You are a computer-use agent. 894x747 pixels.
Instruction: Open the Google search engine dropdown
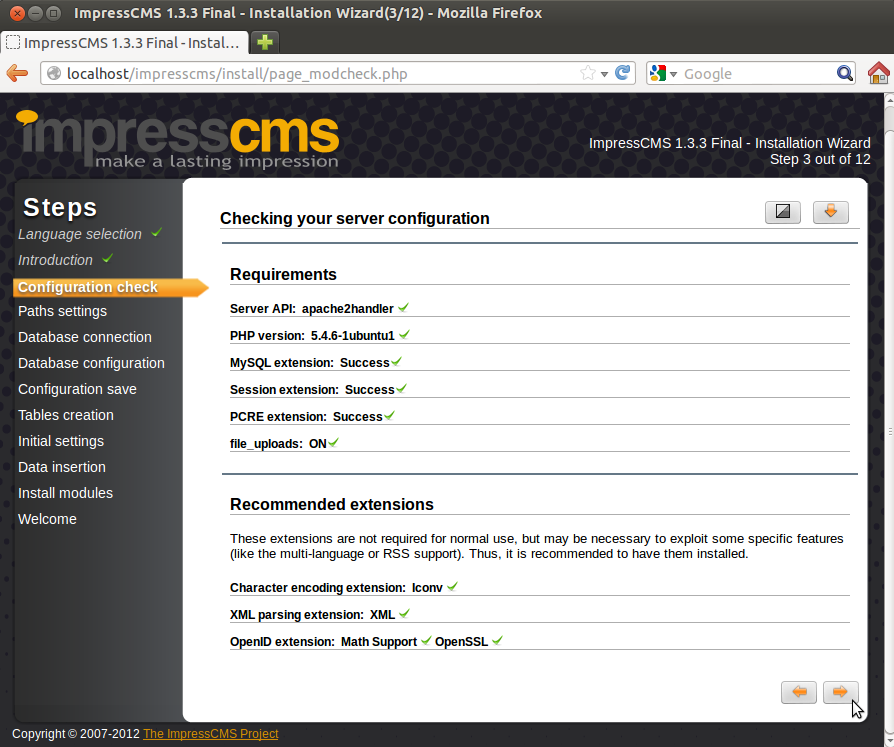coord(663,73)
